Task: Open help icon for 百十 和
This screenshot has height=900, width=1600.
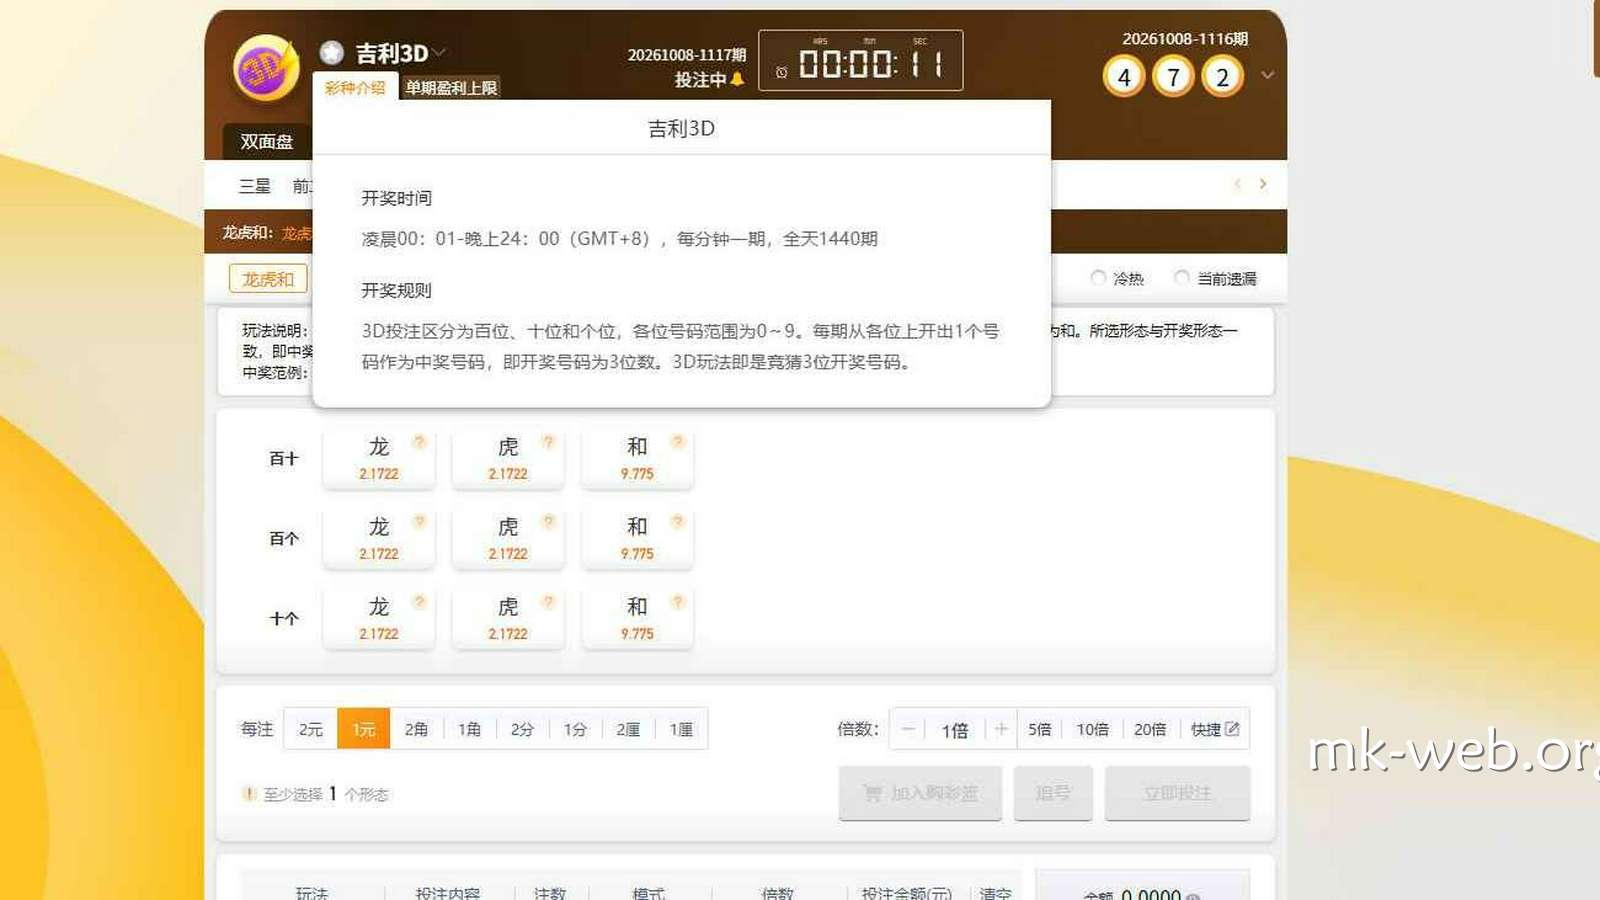Action: [677, 441]
